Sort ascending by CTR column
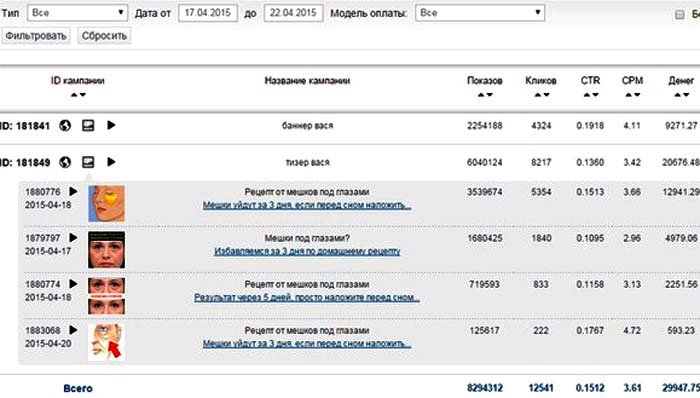This screenshot has width=700, height=398. [587, 95]
